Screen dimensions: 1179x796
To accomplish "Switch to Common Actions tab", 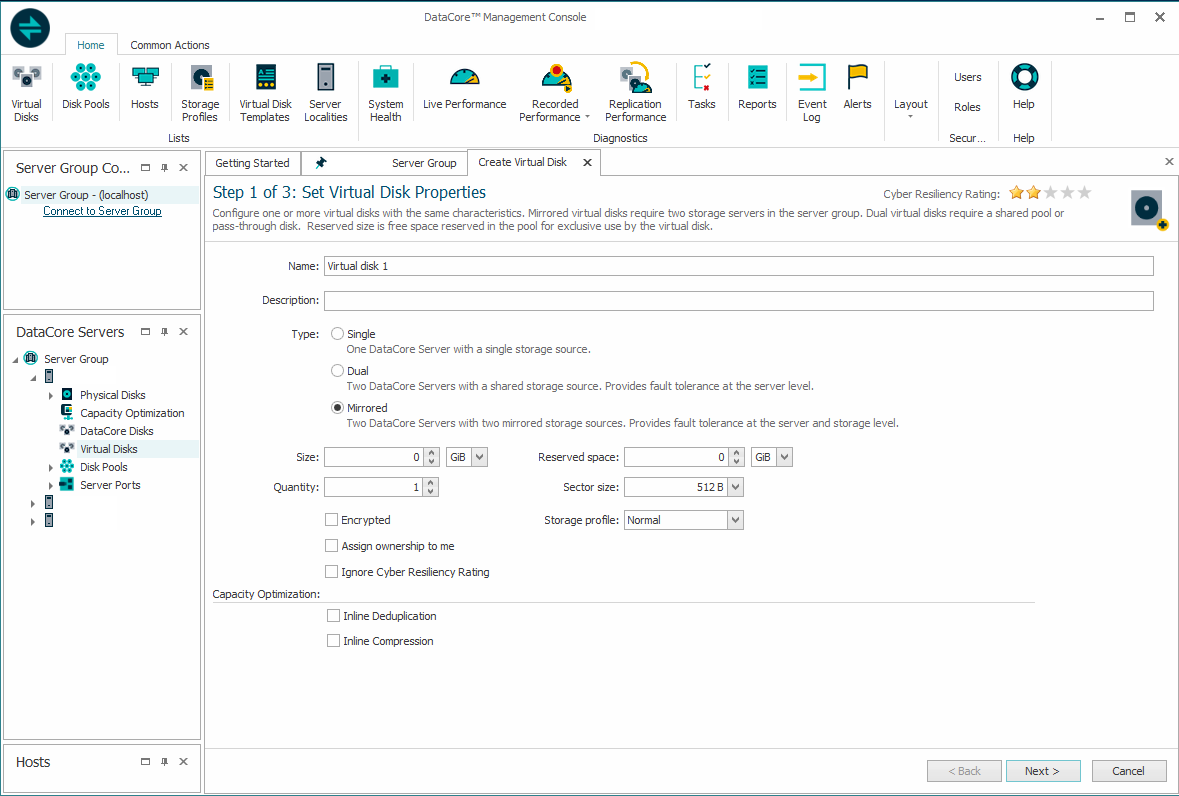I will click(x=170, y=45).
